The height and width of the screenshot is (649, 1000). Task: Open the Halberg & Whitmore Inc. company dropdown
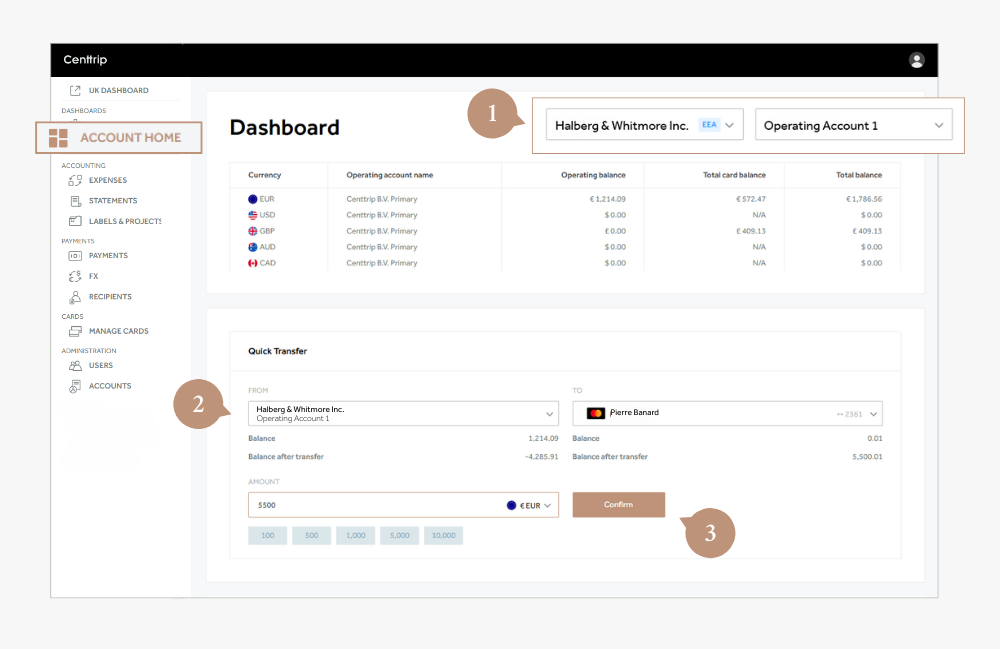click(645, 125)
